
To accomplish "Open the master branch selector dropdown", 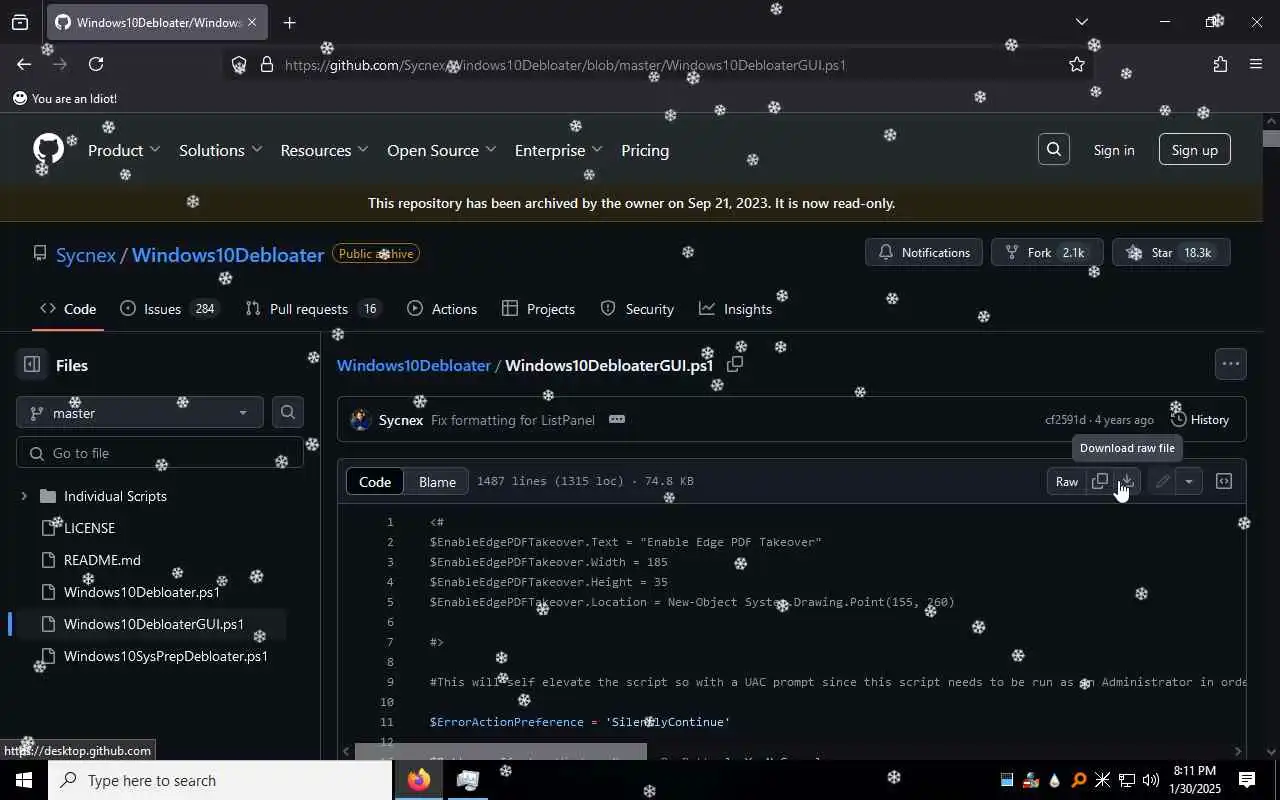I will coord(140,412).
